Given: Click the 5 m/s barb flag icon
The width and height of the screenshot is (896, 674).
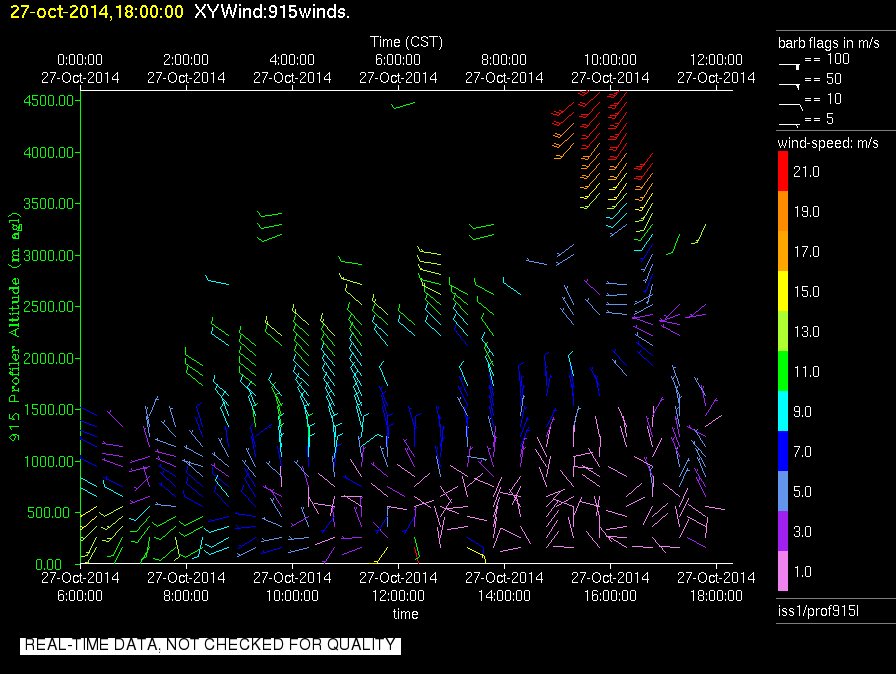Looking at the screenshot, I should coord(789,124).
